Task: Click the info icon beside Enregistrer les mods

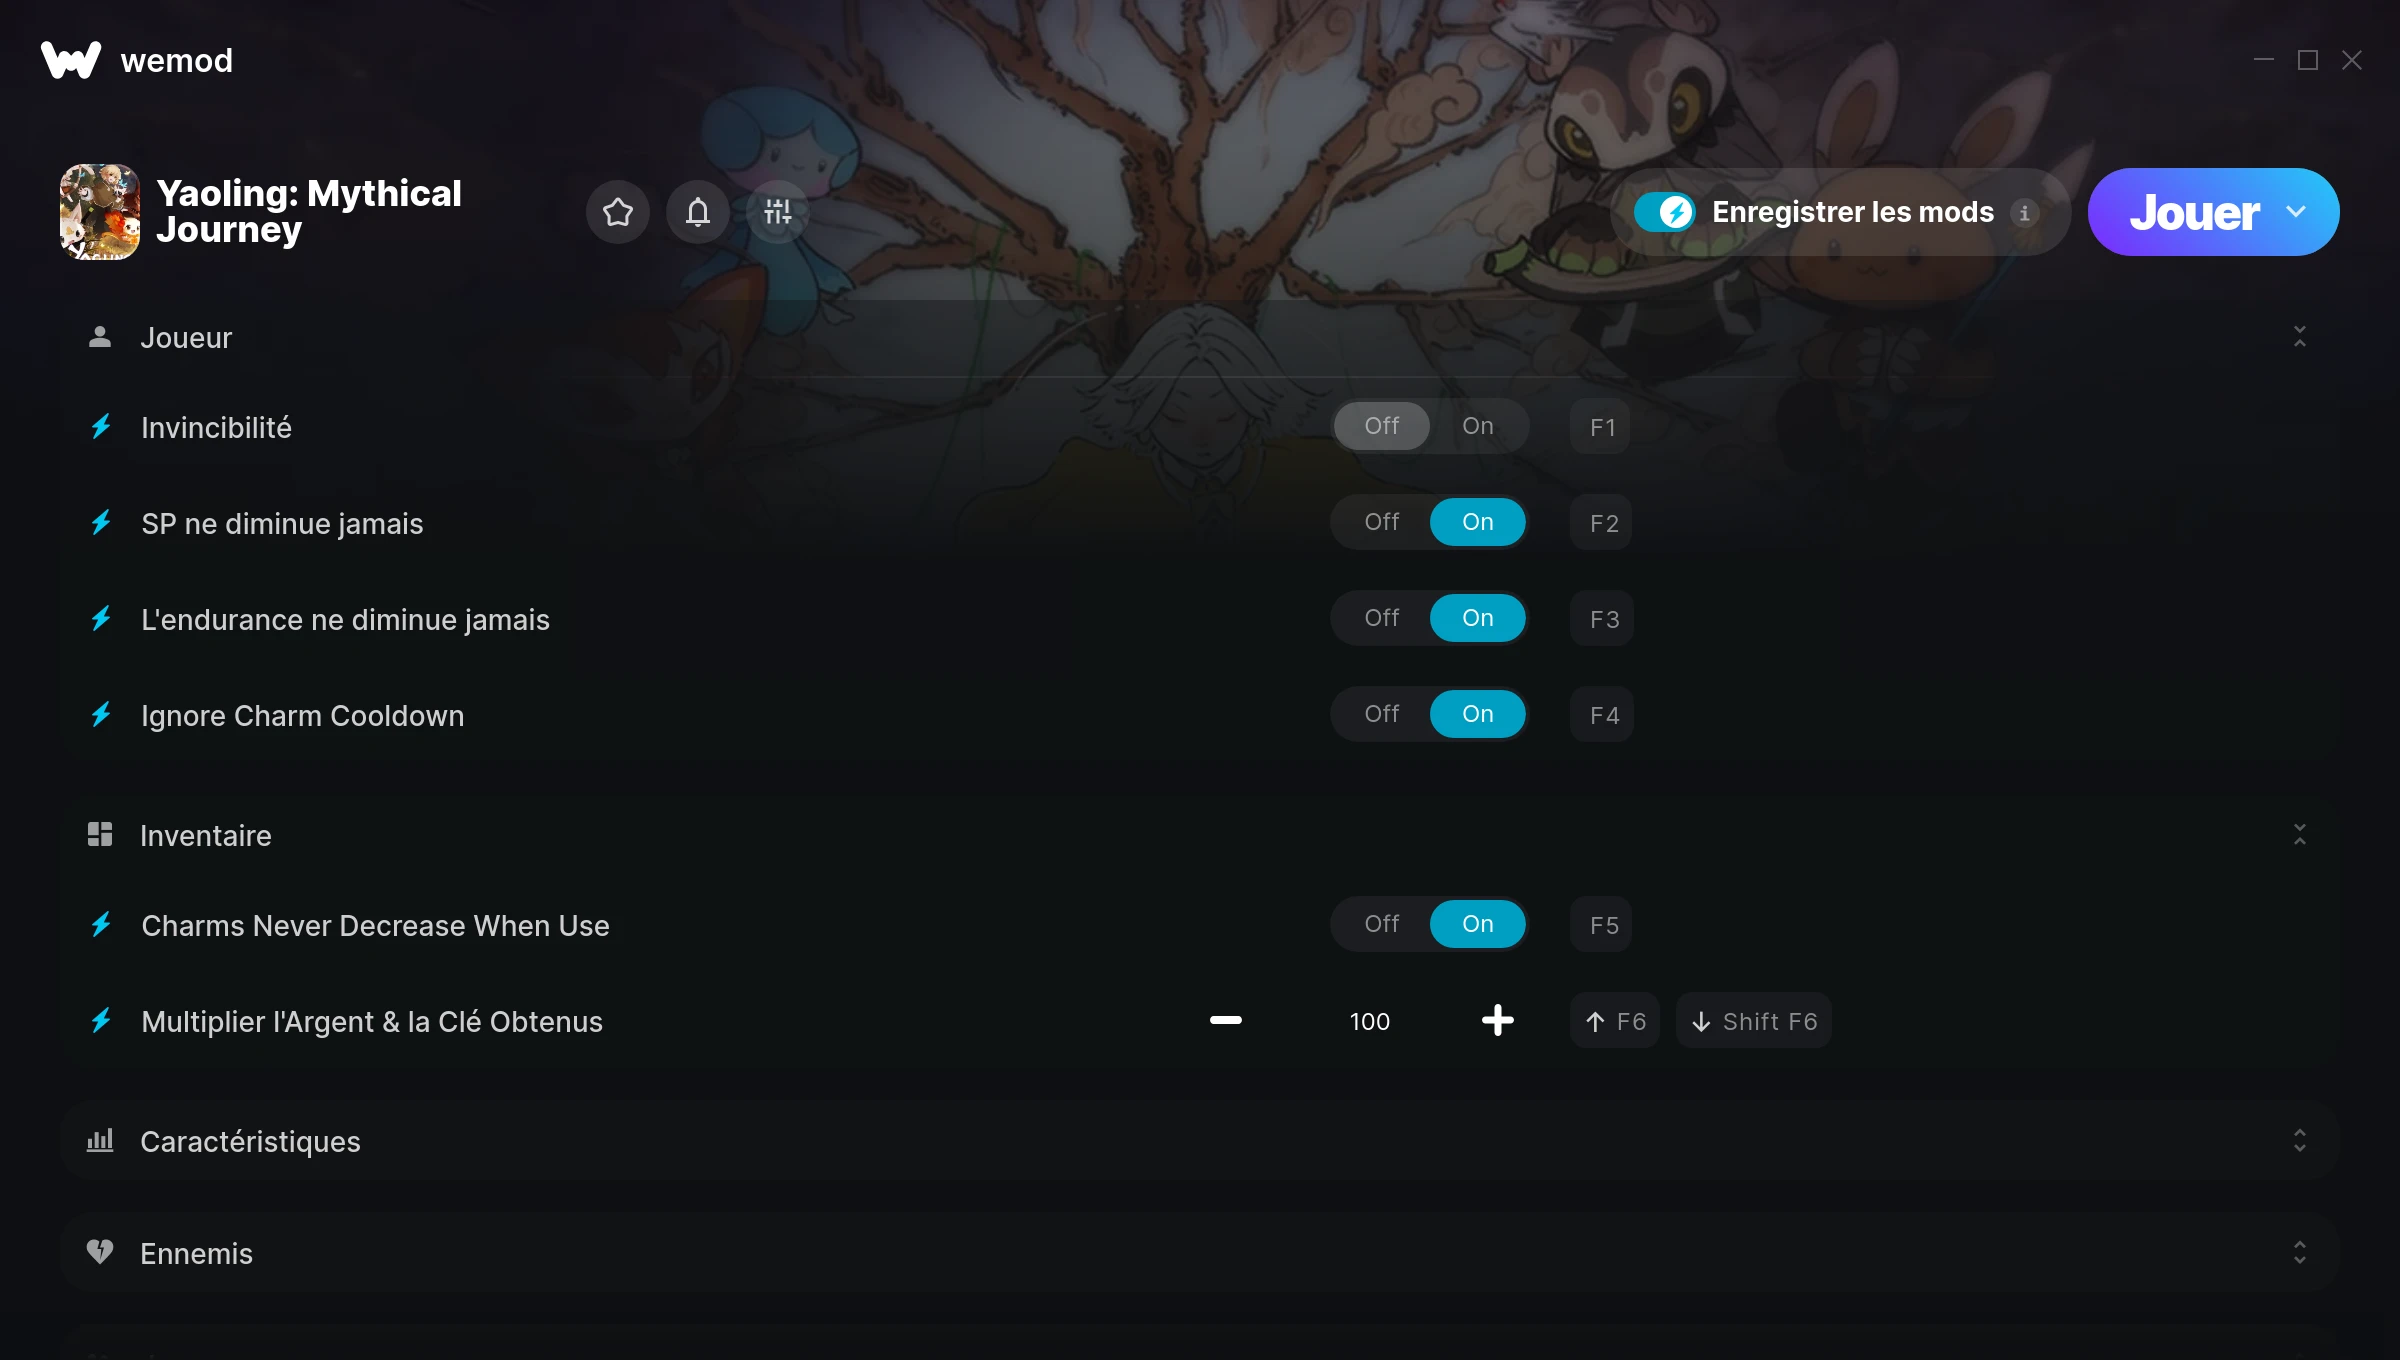Action: click(x=2024, y=213)
